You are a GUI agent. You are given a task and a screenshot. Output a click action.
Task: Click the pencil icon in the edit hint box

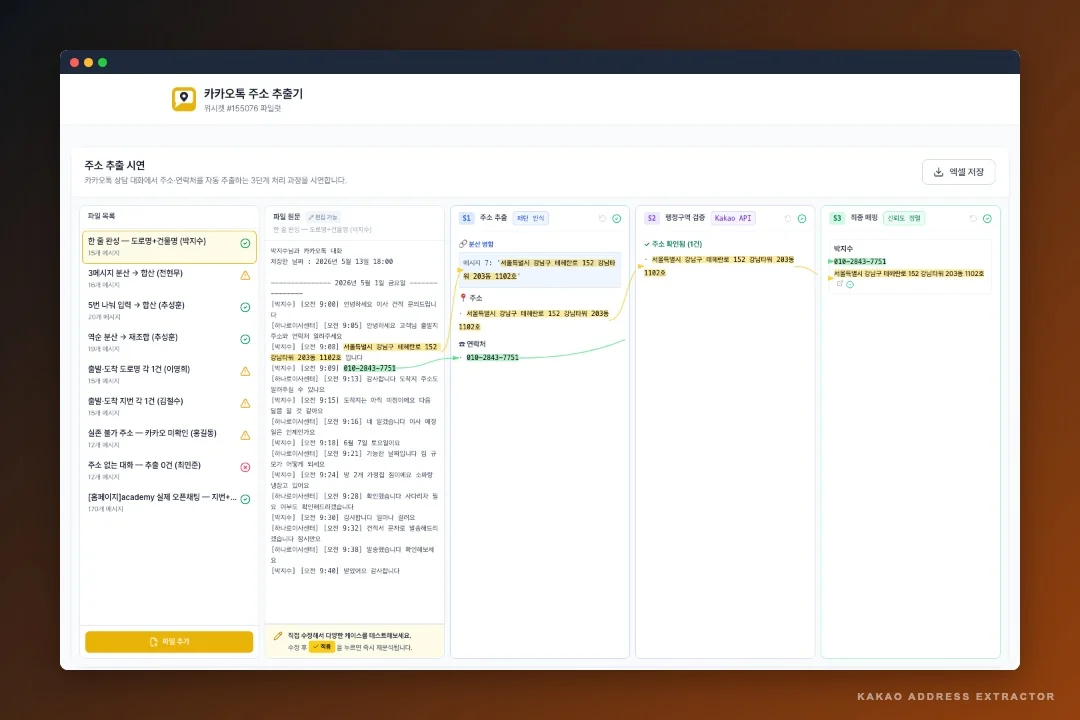pyautogui.click(x=278, y=636)
